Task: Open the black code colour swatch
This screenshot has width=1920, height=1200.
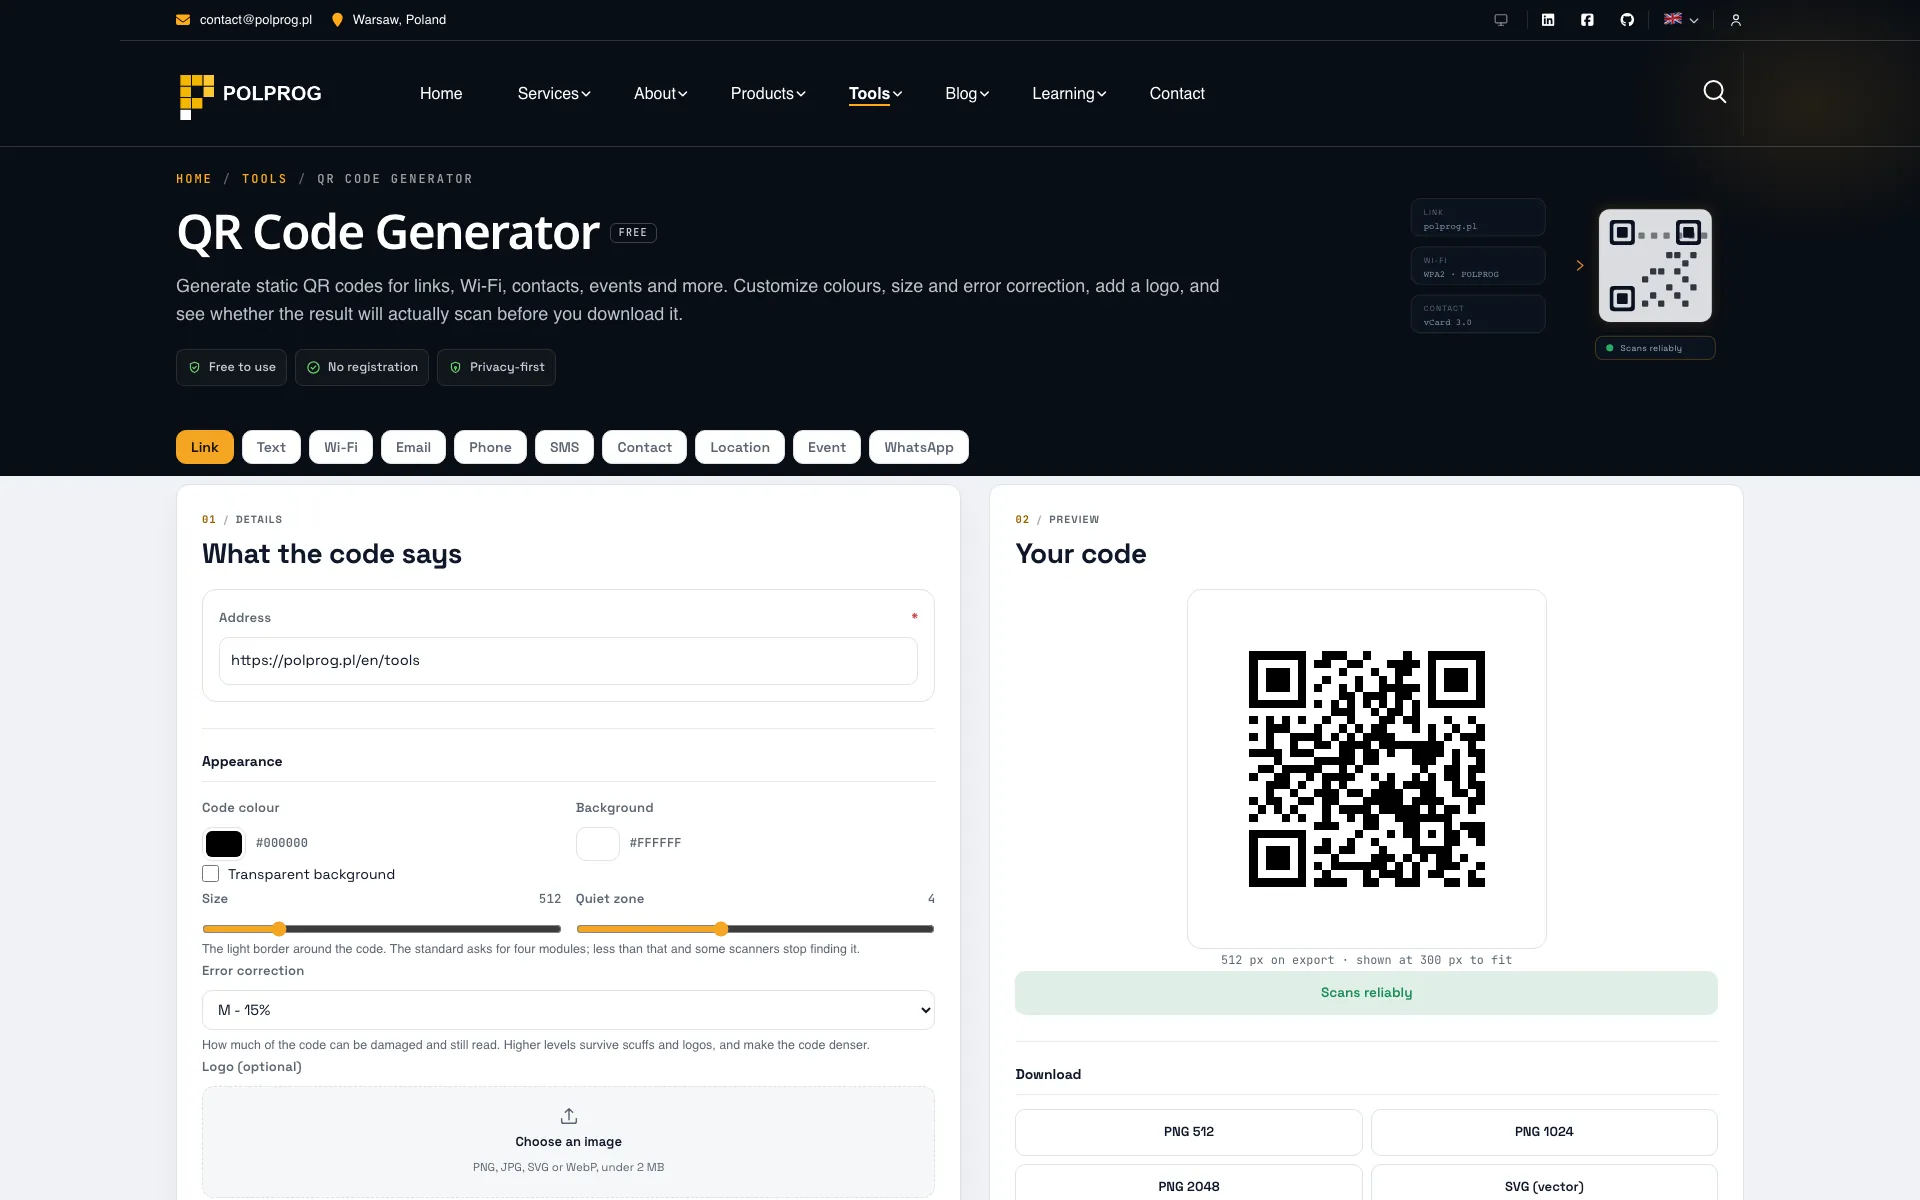Action: pyautogui.click(x=224, y=844)
